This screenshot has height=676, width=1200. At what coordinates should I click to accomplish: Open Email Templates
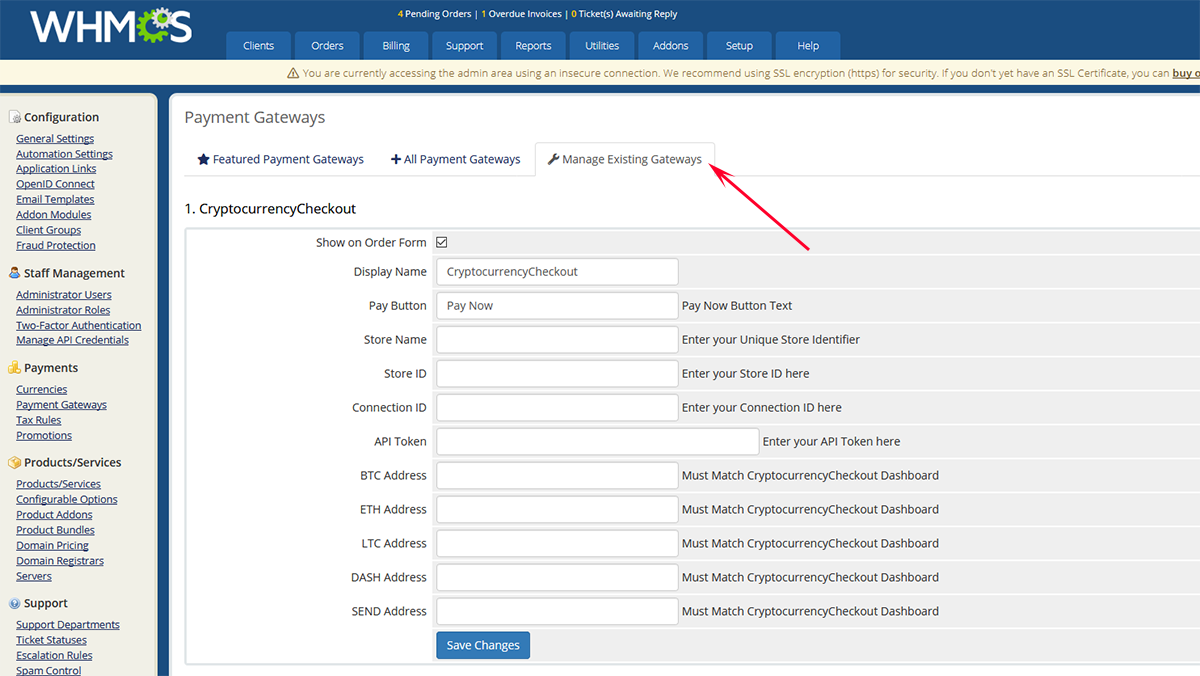[x=55, y=200]
